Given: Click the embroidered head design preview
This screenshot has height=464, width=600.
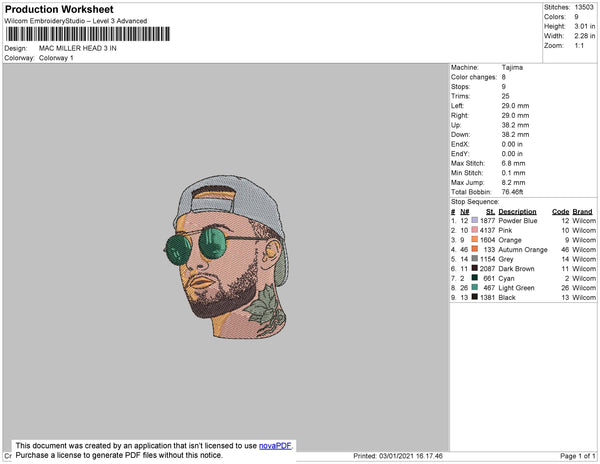Looking at the screenshot, I should pyautogui.click(x=226, y=257).
